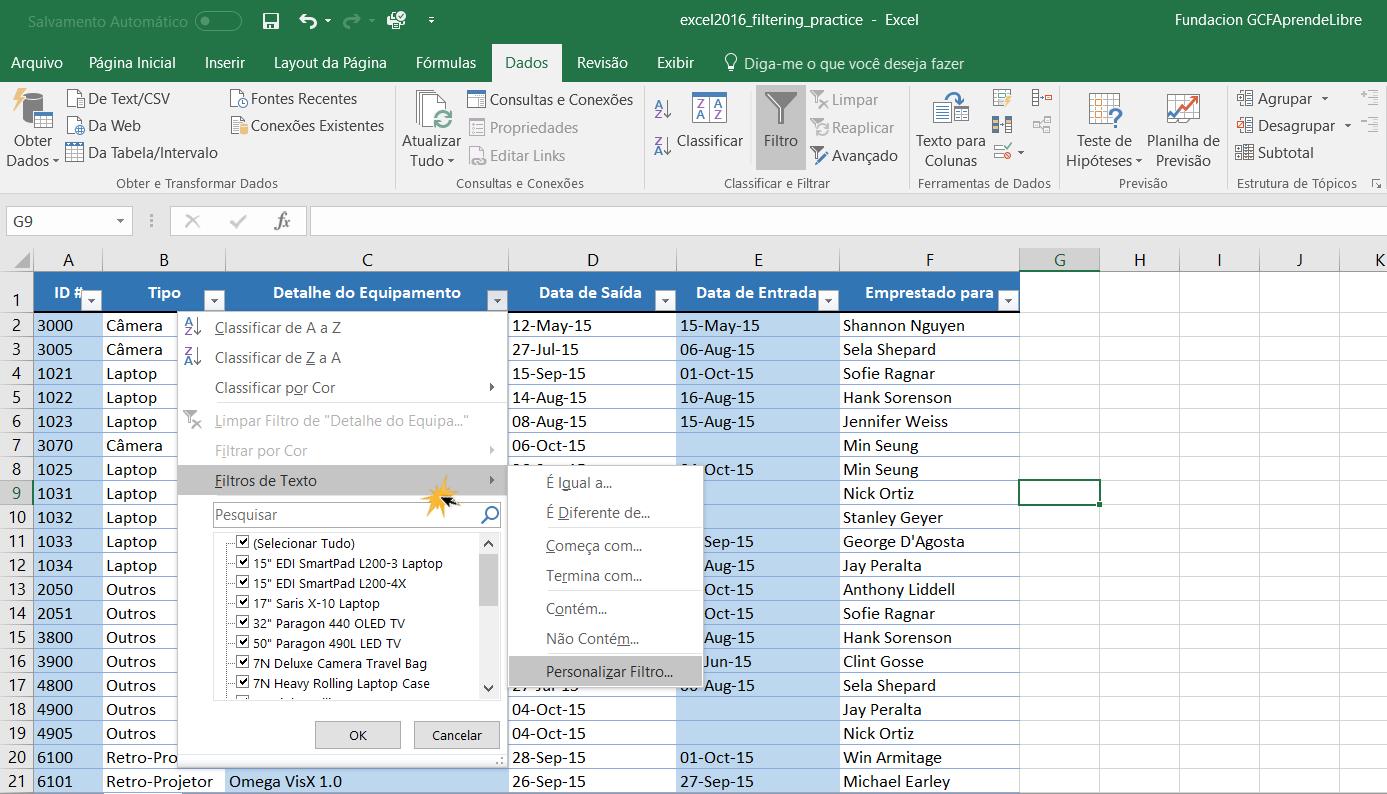This screenshot has width=1387, height=794.
Task: Click the Save icon in quick access toolbar
Action: (270, 20)
